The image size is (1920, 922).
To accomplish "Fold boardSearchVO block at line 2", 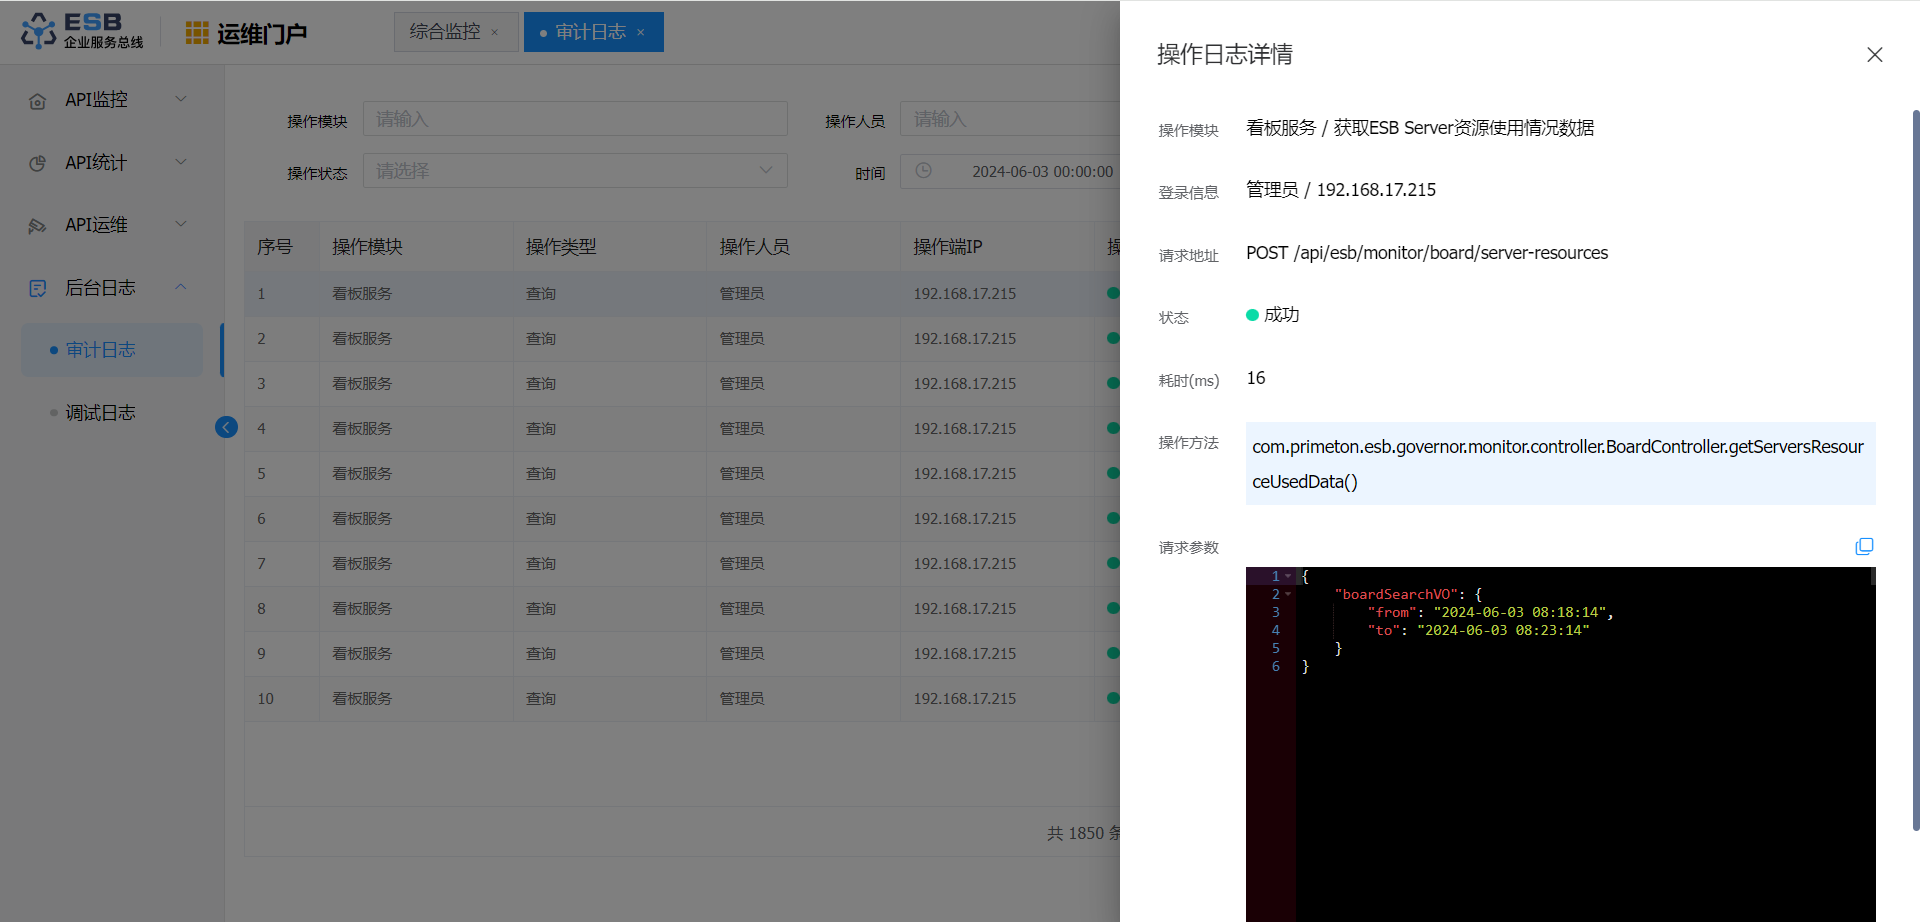I will click(1288, 594).
